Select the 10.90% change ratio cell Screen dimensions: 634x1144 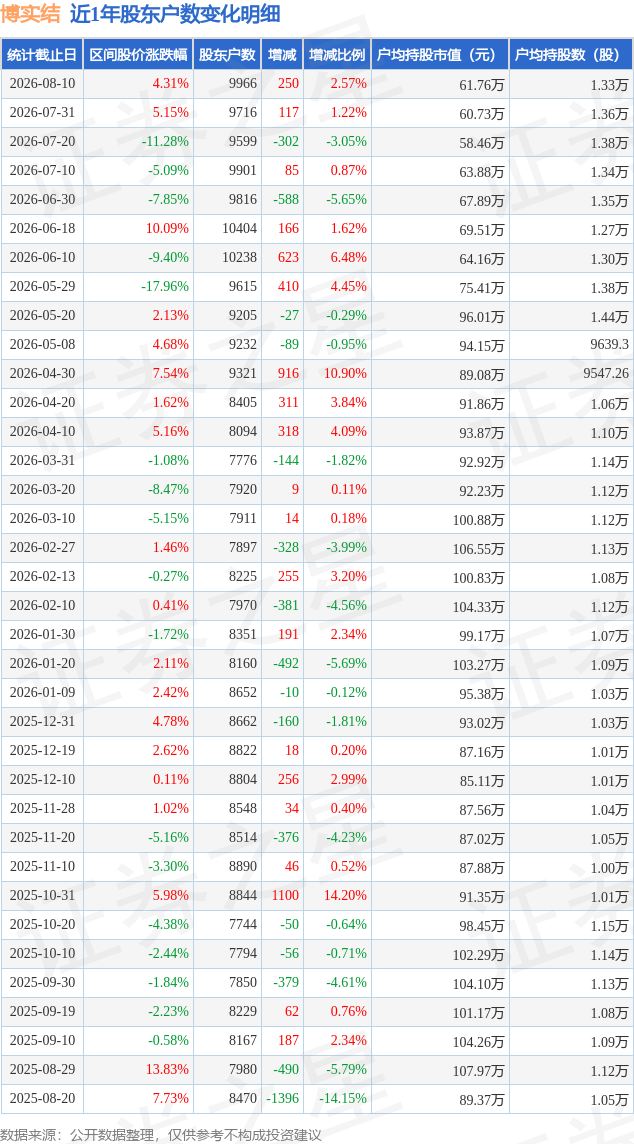tap(336, 374)
